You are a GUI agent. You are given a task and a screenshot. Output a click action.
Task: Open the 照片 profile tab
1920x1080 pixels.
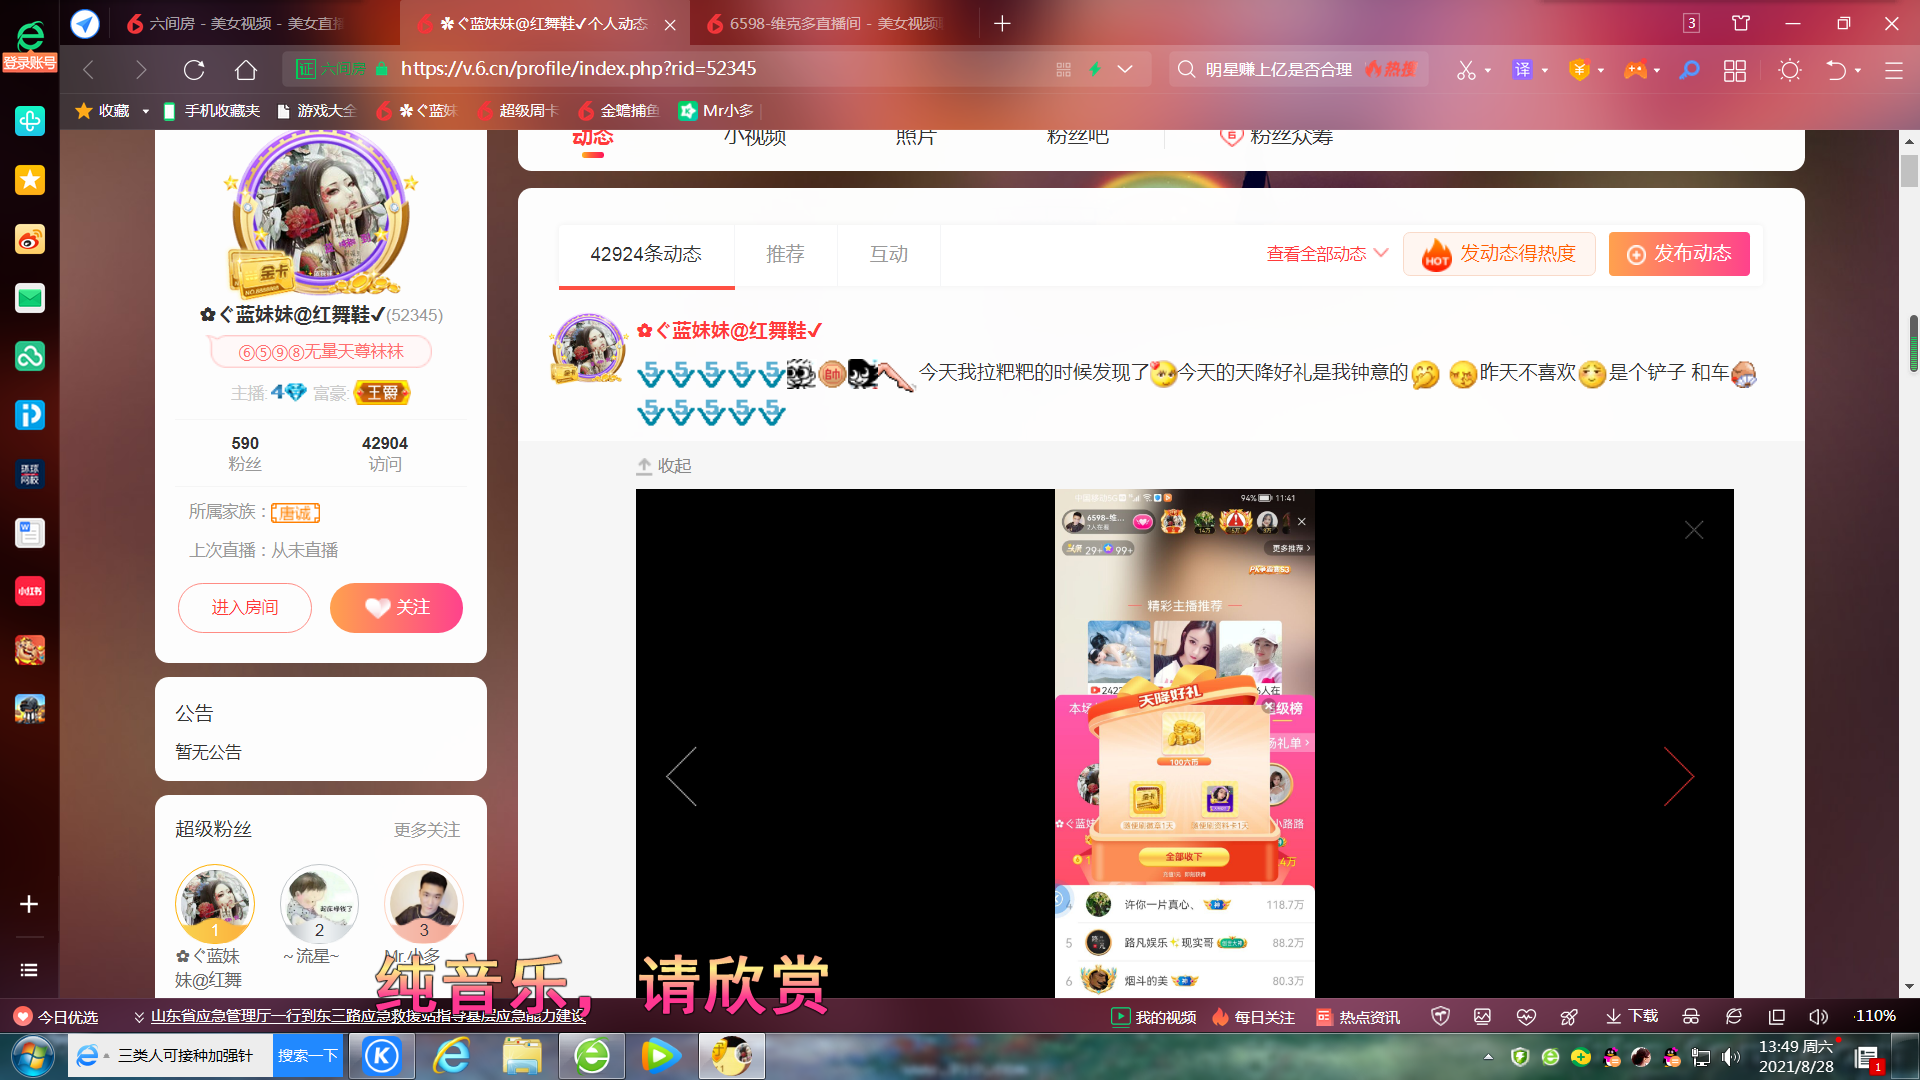pos(916,138)
